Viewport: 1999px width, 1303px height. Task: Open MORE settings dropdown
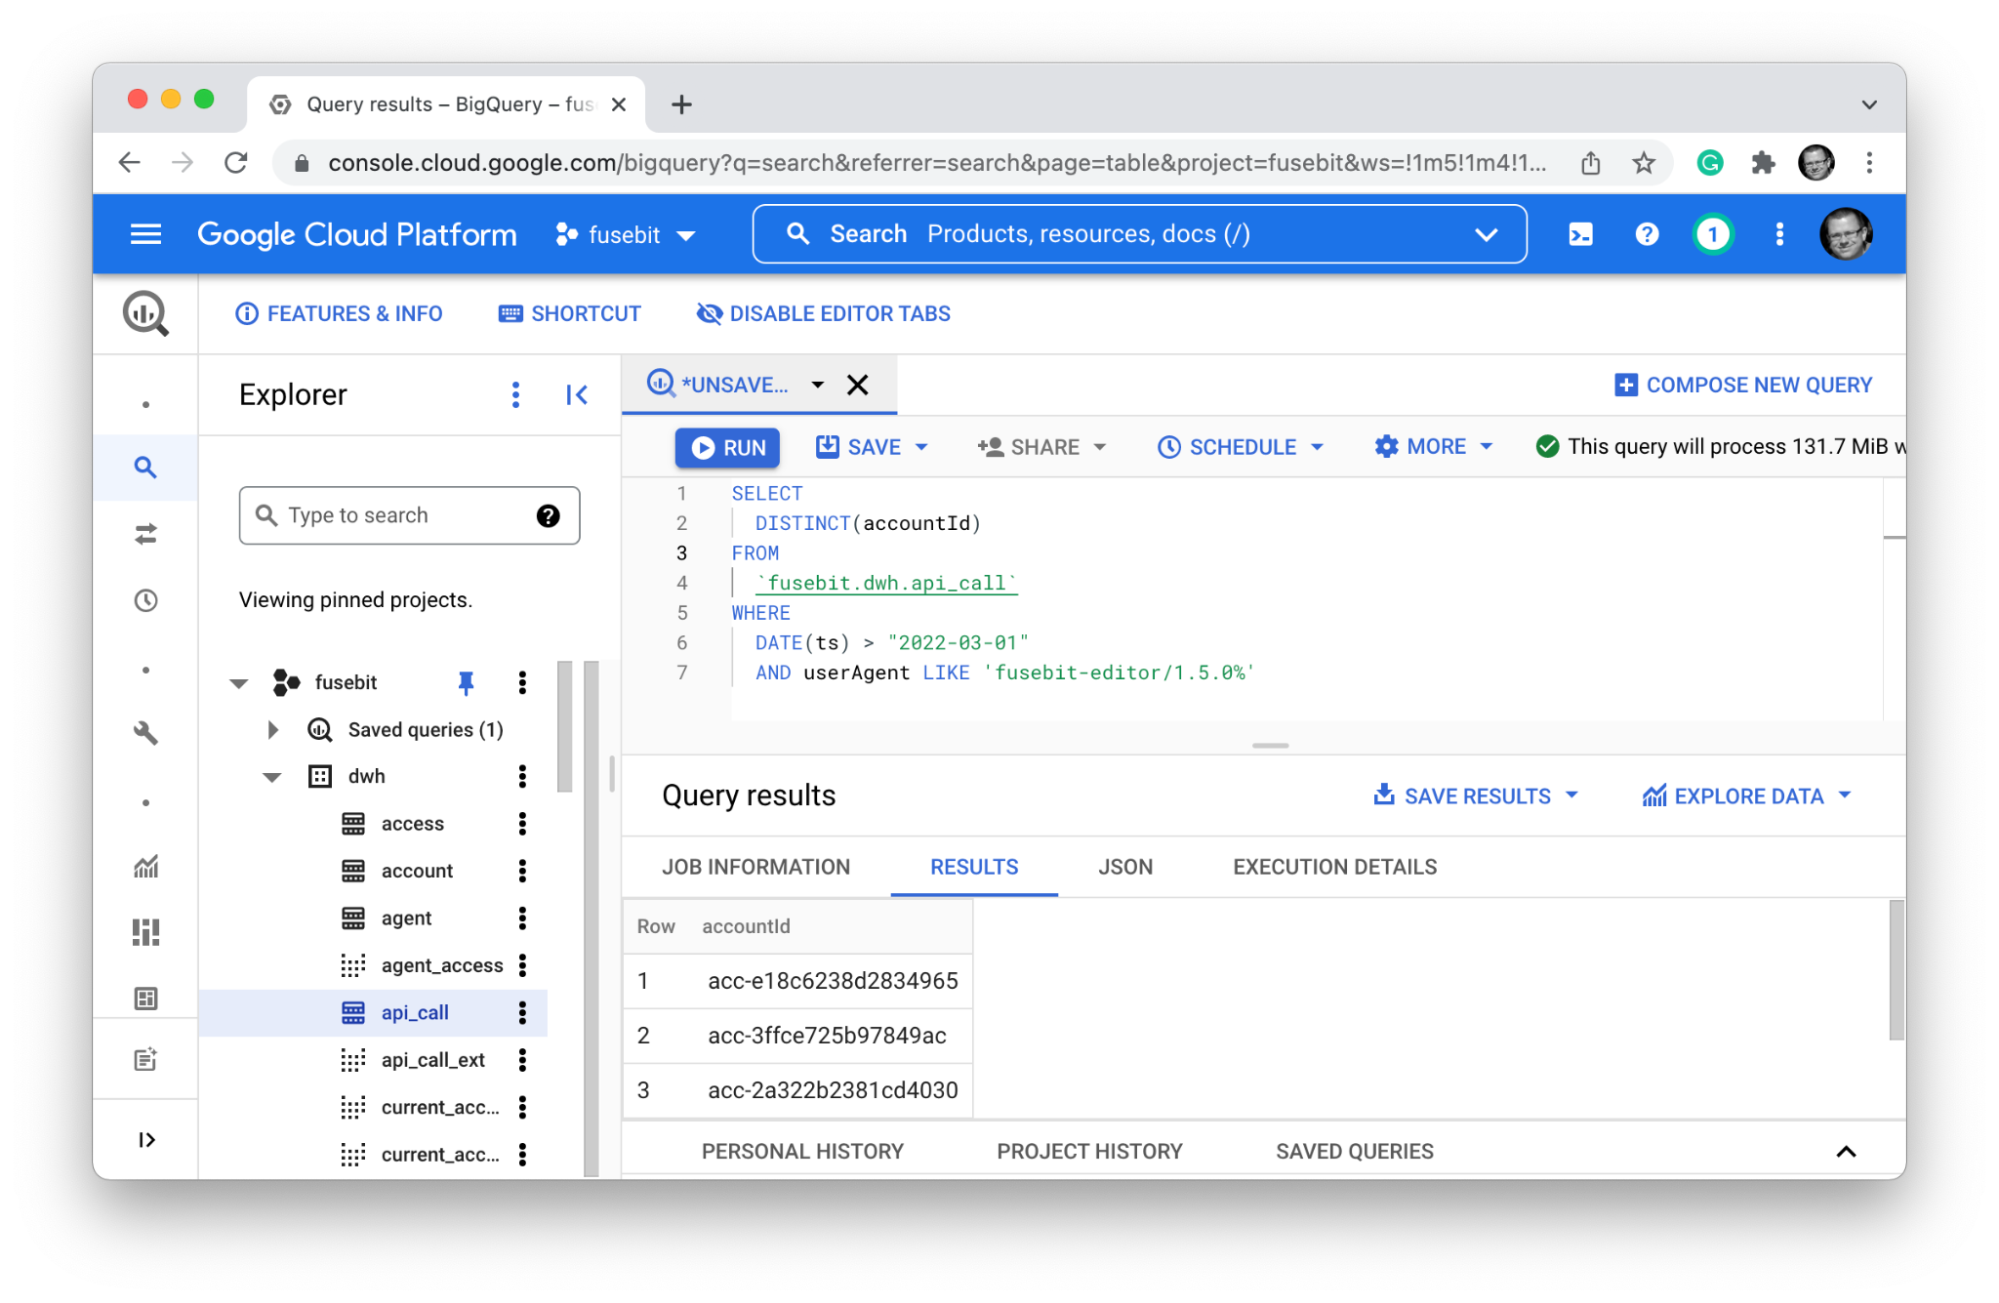pyautogui.click(x=1434, y=447)
